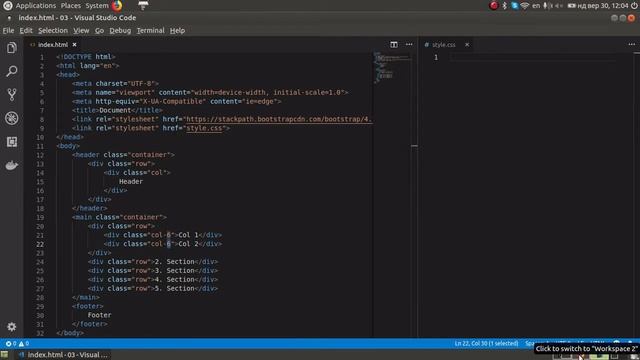Open the Search view in activity bar
640x360 pixels.
point(11,71)
